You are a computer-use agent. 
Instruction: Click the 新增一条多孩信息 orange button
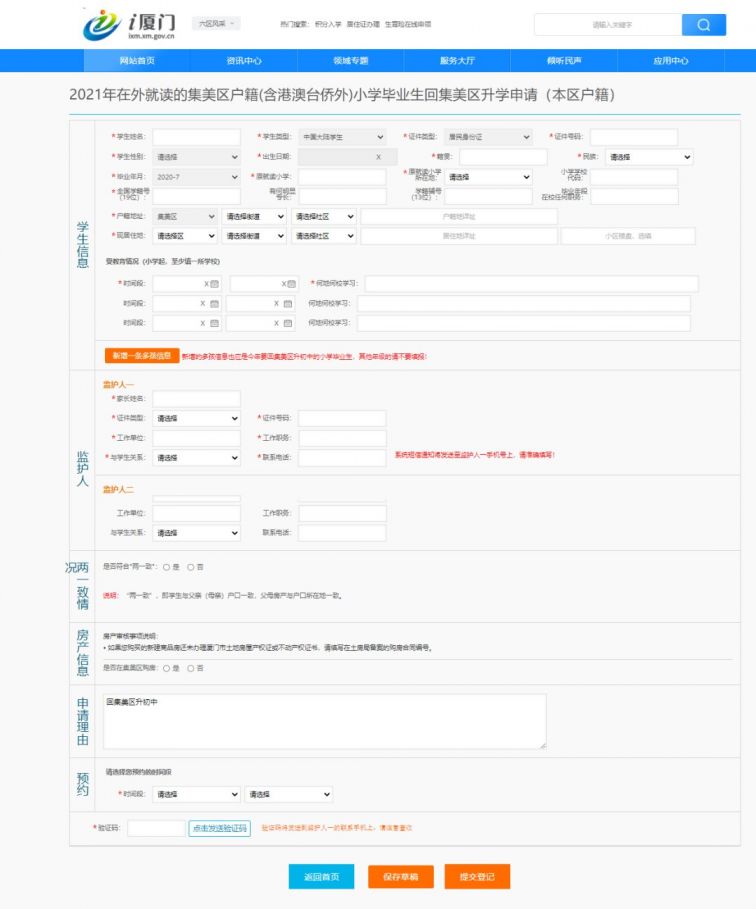pyautogui.click(x=141, y=356)
